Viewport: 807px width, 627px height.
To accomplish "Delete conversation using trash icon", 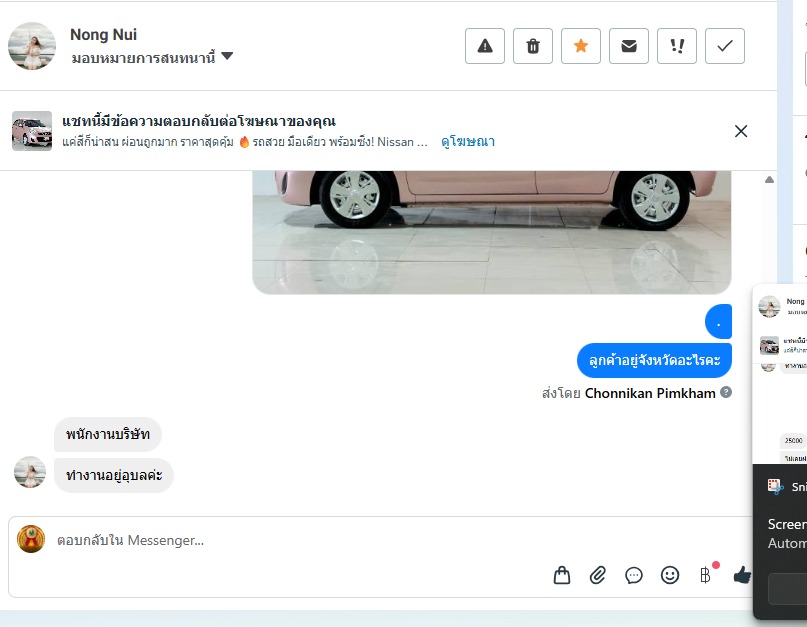I will (x=533, y=46).
